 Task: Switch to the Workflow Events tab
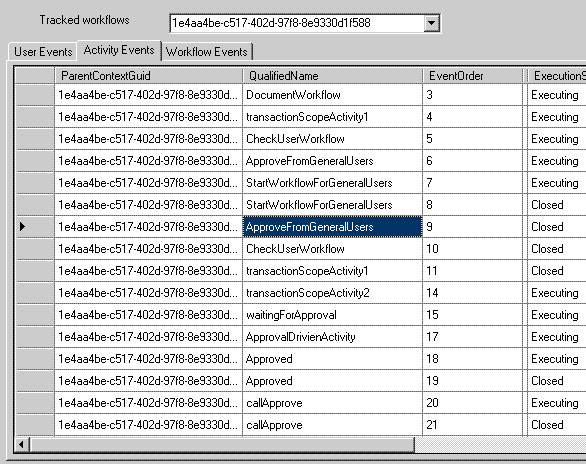click(x=207, y=52)
